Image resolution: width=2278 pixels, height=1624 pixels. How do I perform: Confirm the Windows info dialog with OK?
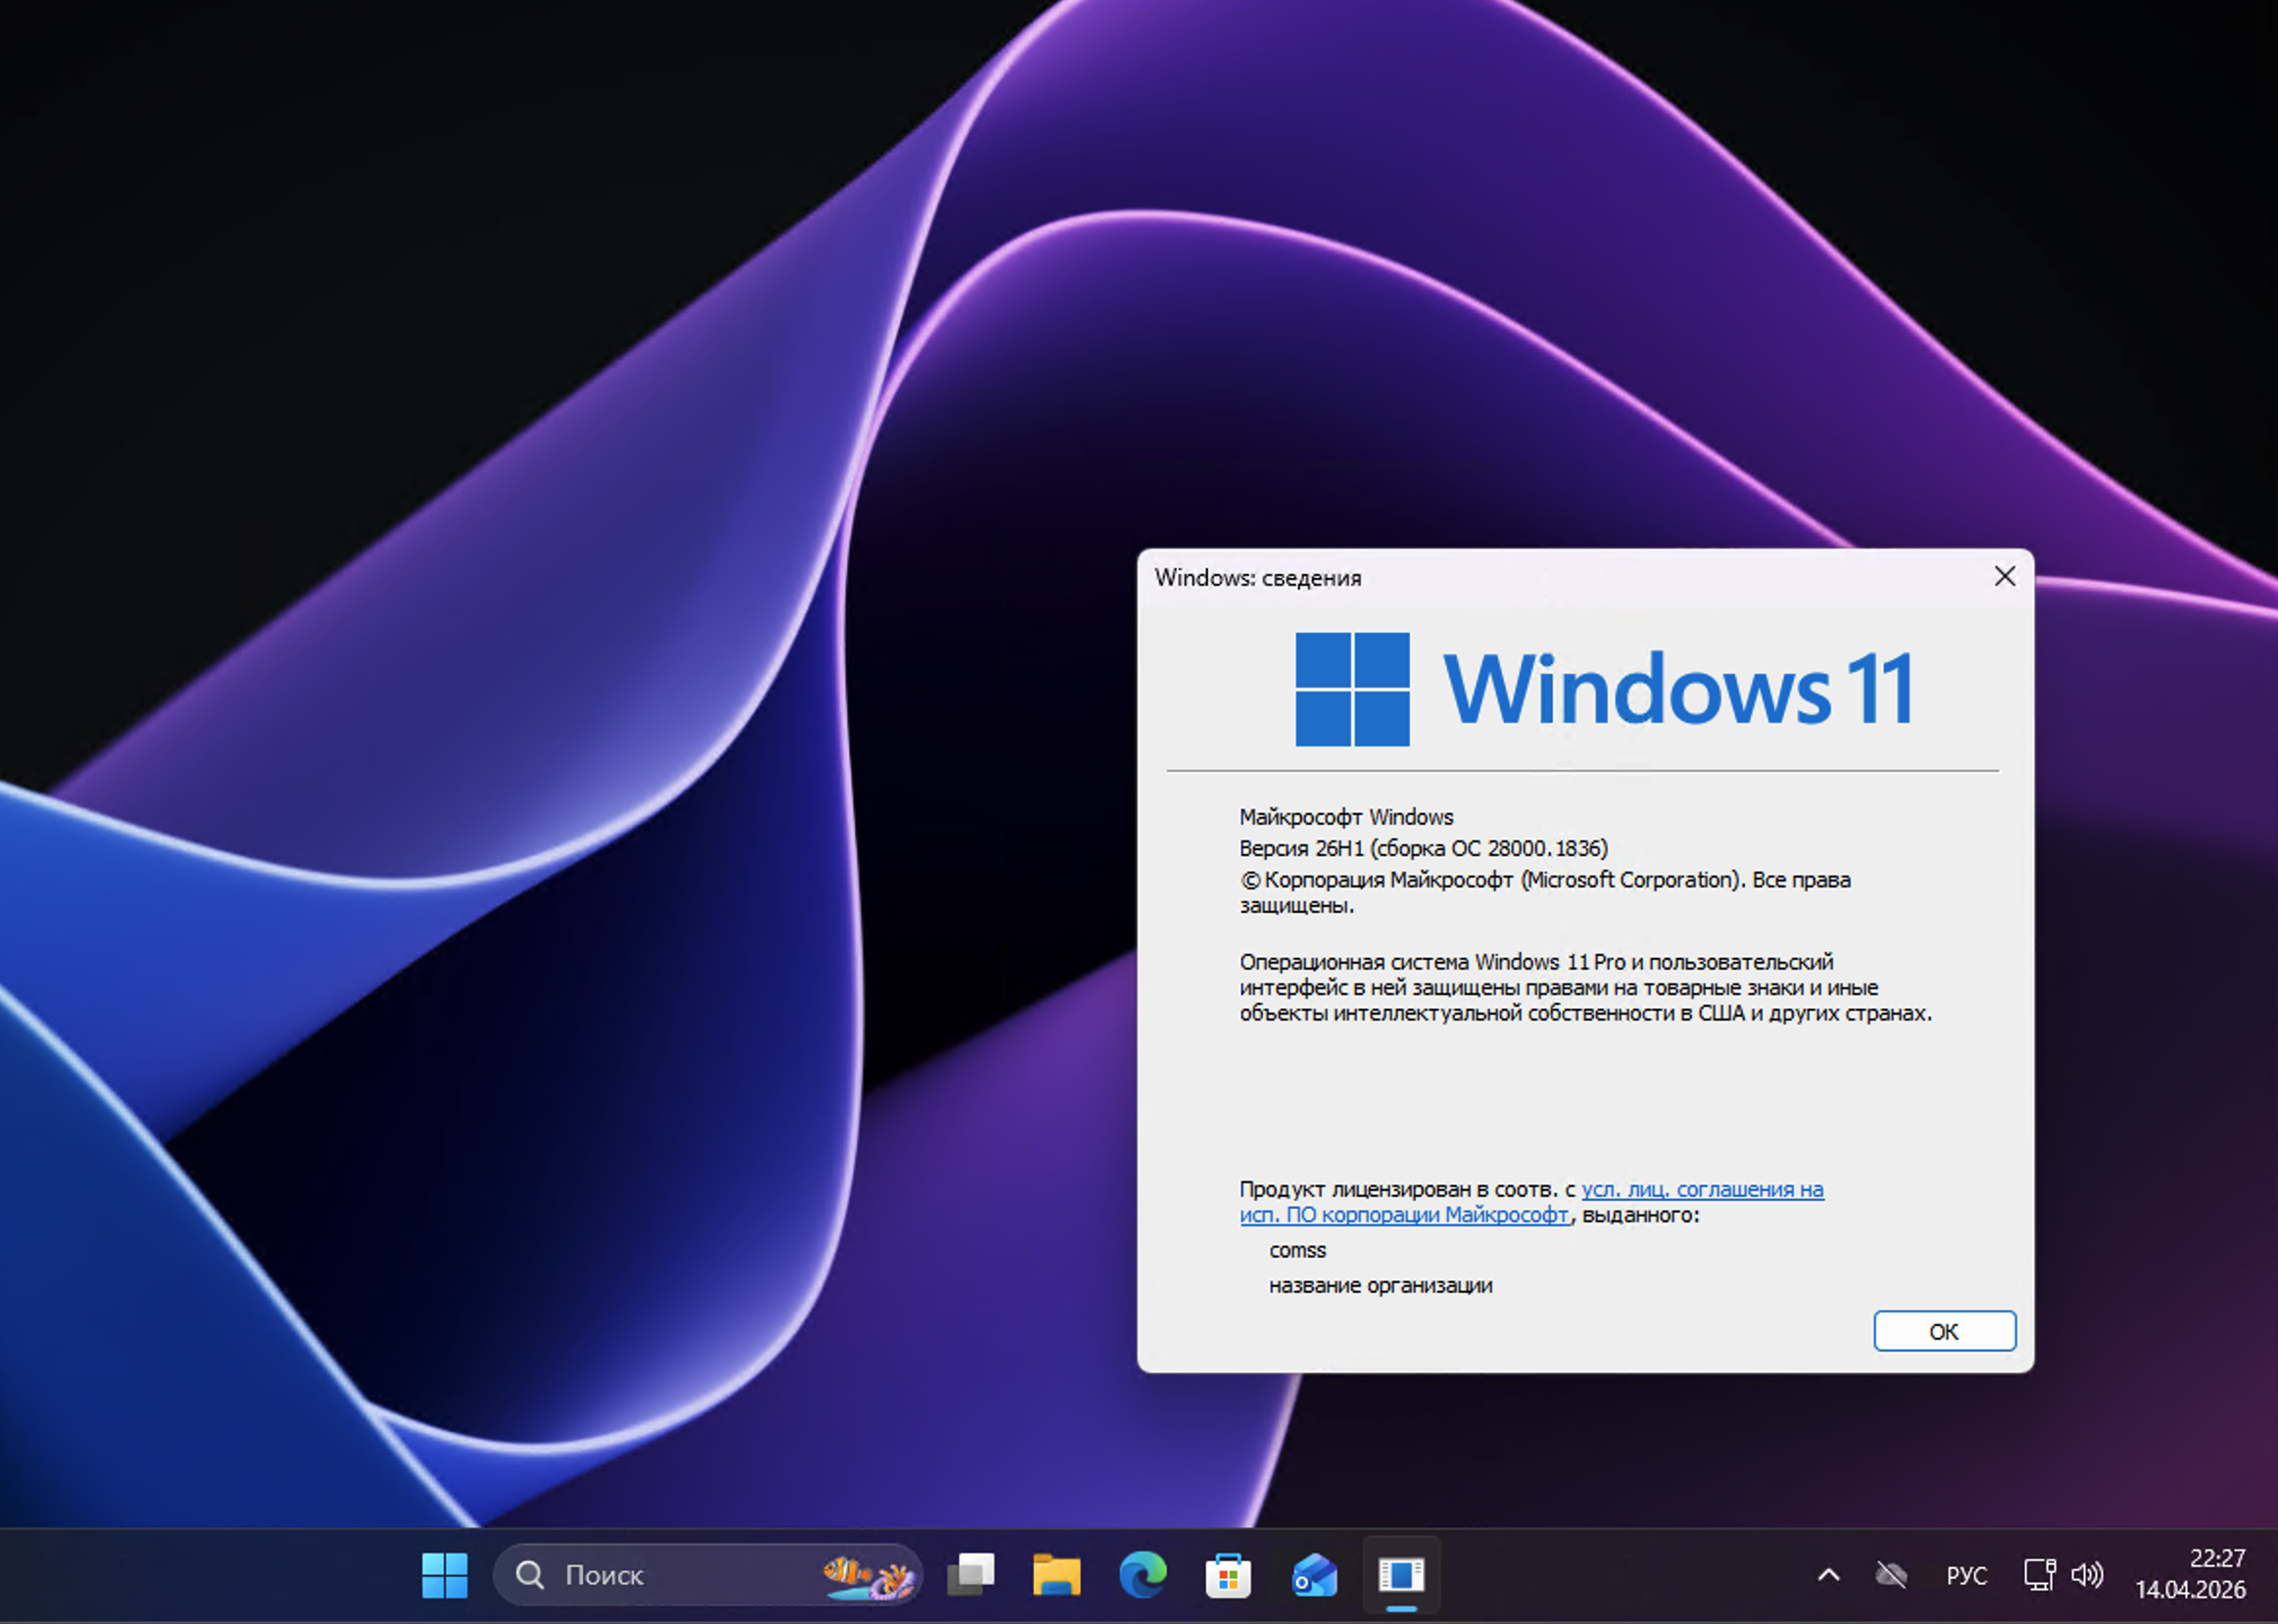(x=1943, y=1331)
